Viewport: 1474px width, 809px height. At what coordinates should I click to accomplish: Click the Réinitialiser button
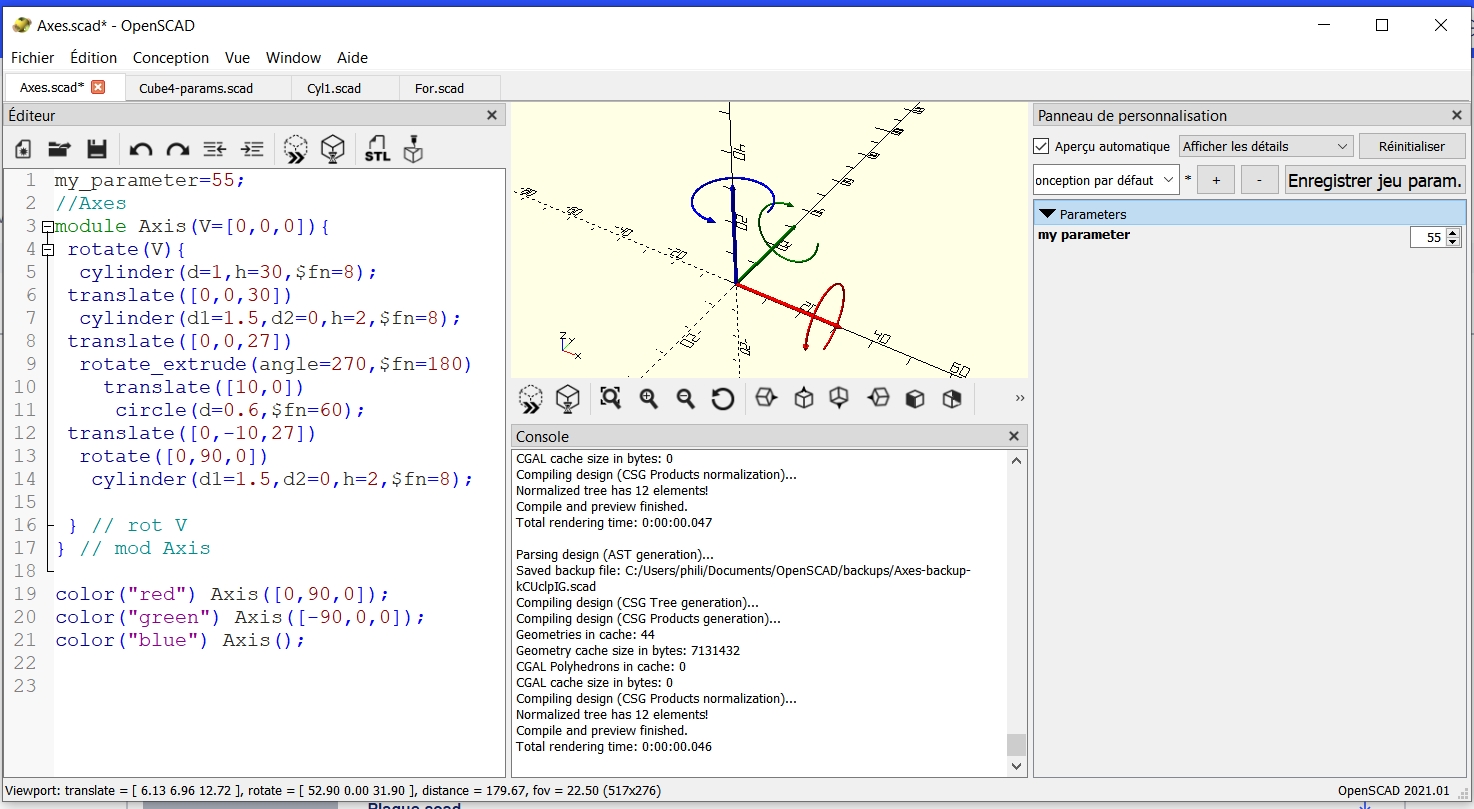point(1412,146)
